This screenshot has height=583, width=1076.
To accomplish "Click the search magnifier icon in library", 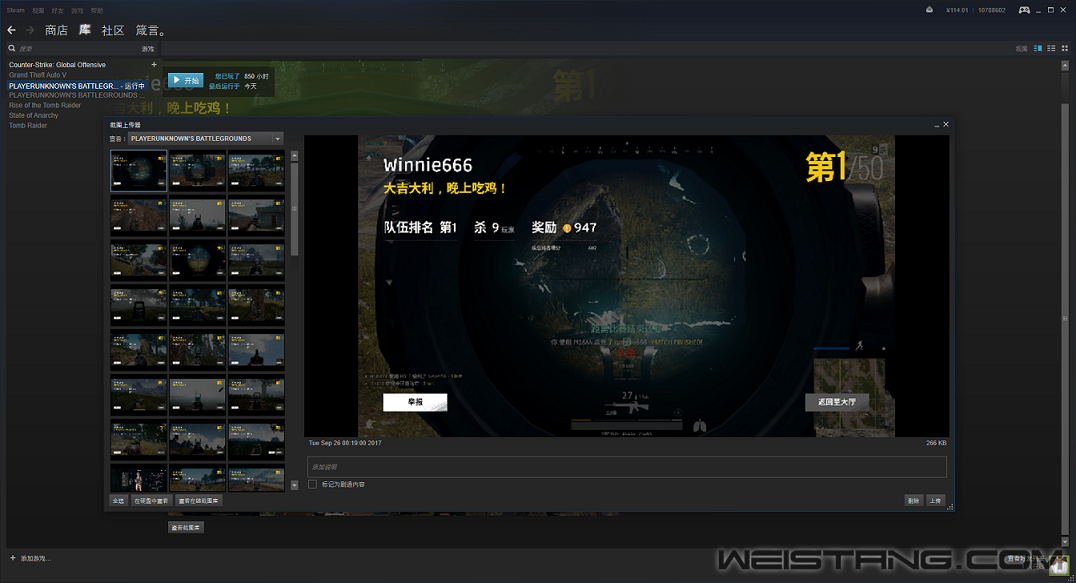I will point(12,49).
